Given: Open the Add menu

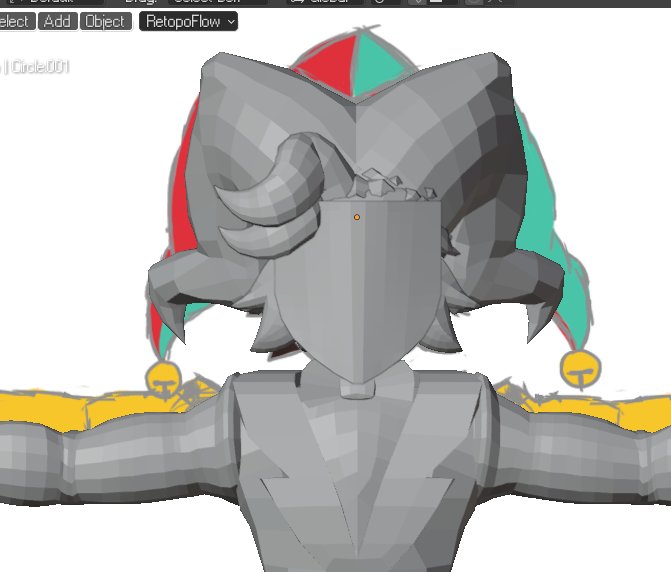Looking at the screenshot, I should [58, 21].
